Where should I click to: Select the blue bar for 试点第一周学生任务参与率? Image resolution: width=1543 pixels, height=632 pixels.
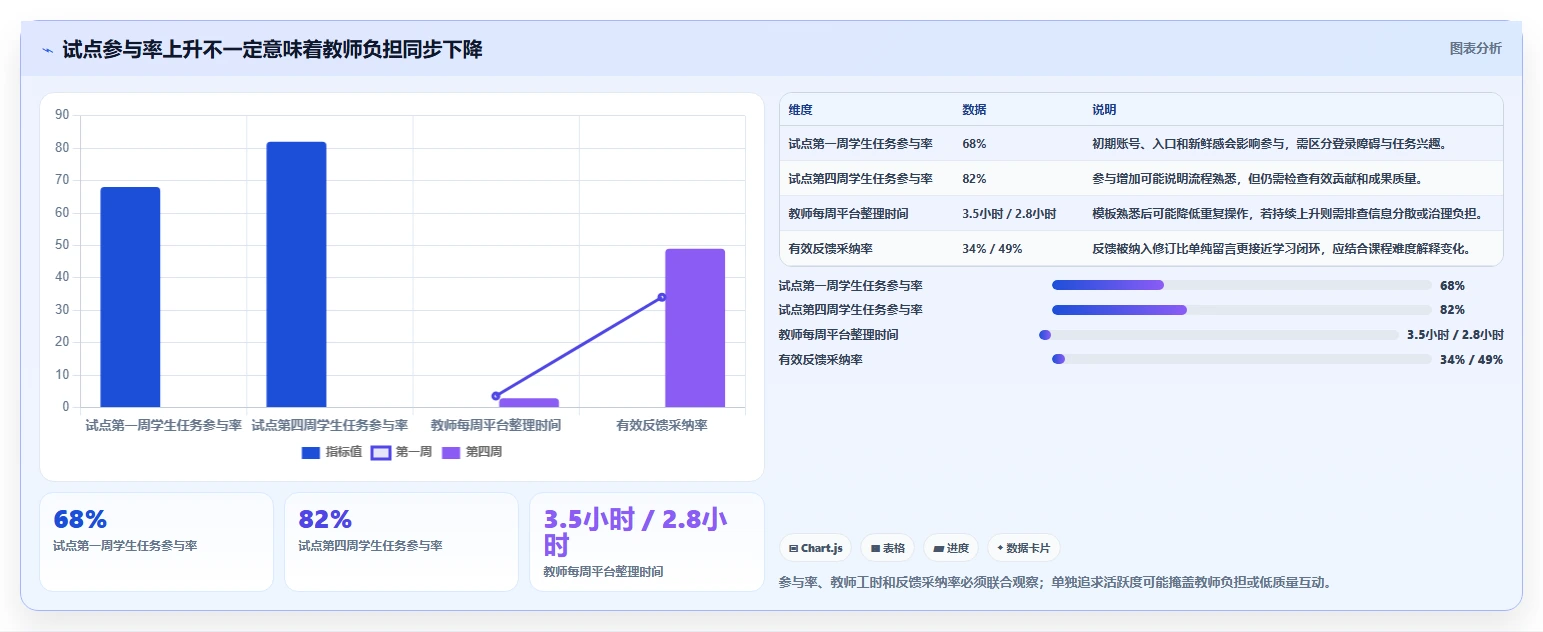point(130,297)
